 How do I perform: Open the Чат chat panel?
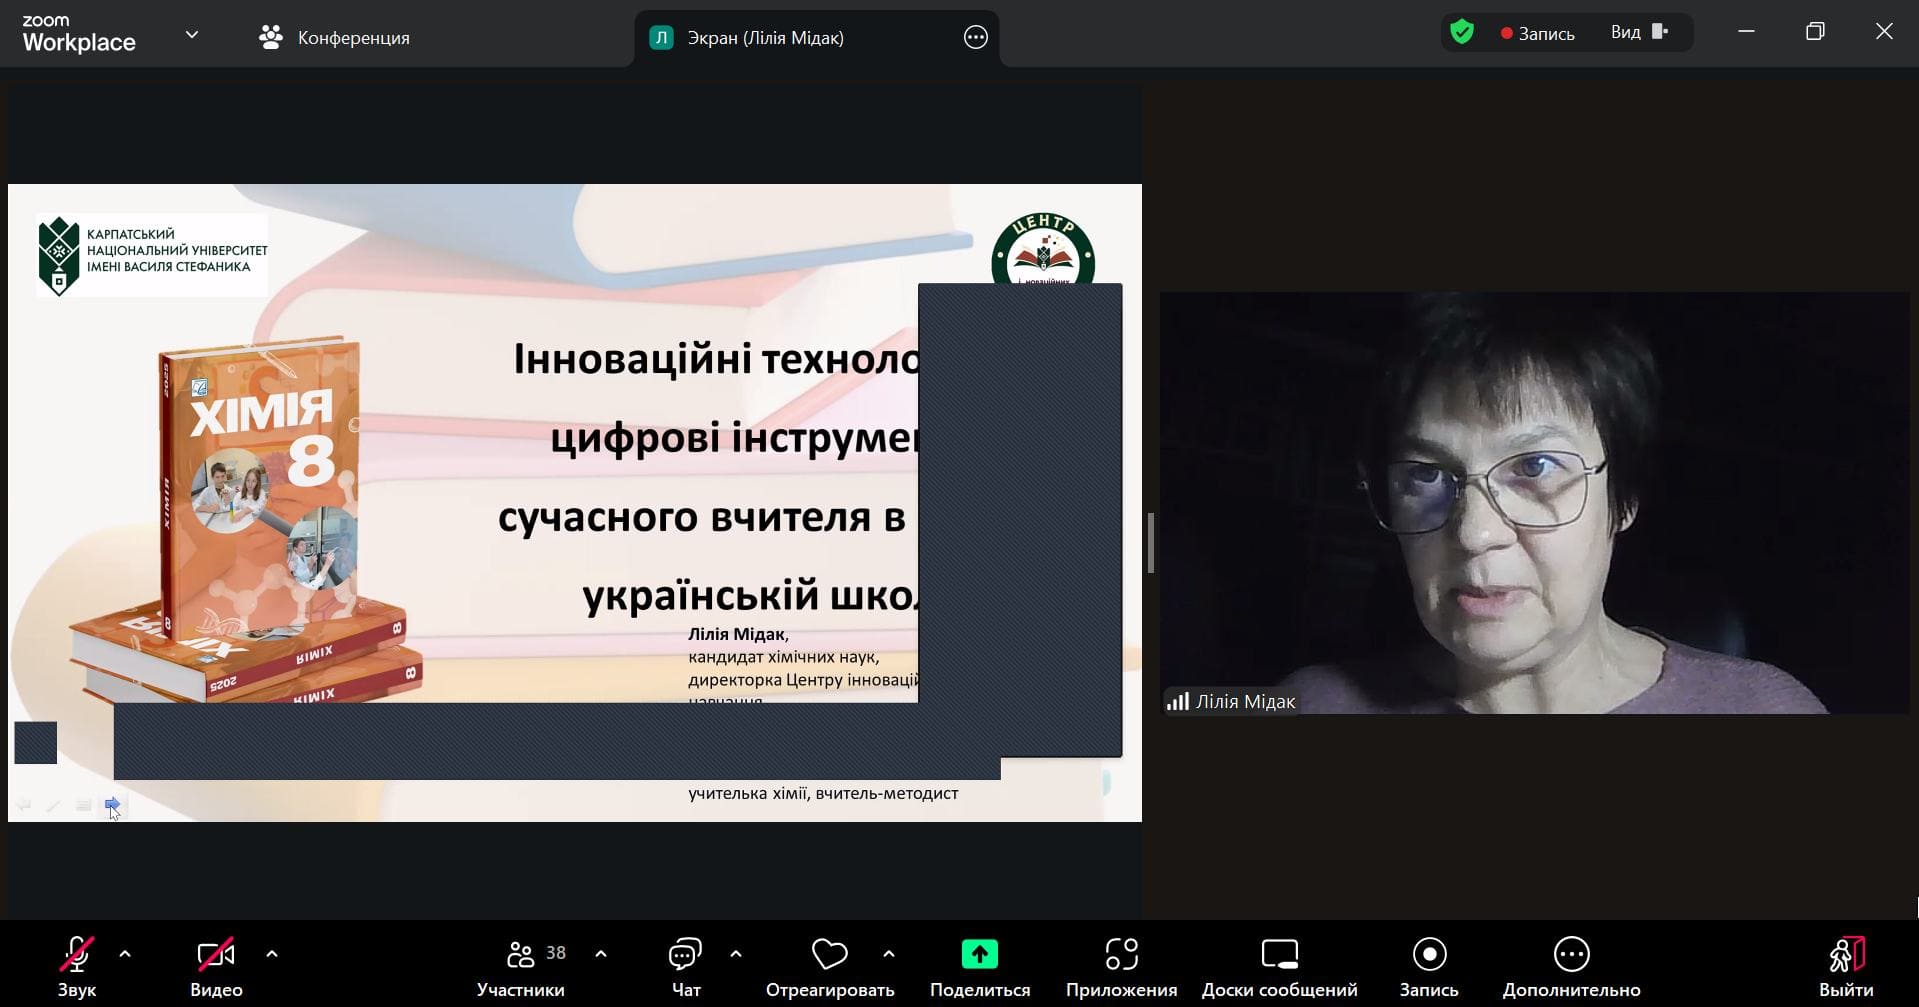(x=685, y=966)
